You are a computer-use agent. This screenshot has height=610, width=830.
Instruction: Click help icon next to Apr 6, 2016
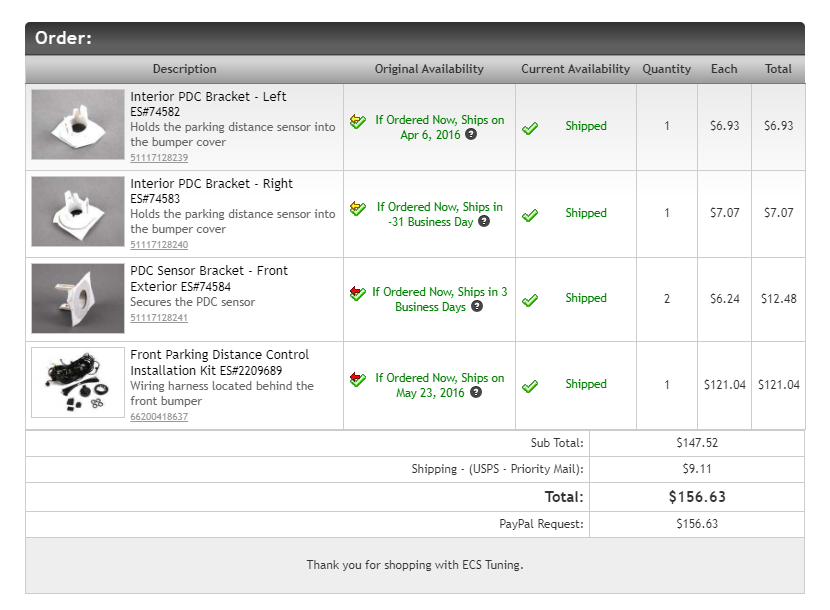(471, 134)
